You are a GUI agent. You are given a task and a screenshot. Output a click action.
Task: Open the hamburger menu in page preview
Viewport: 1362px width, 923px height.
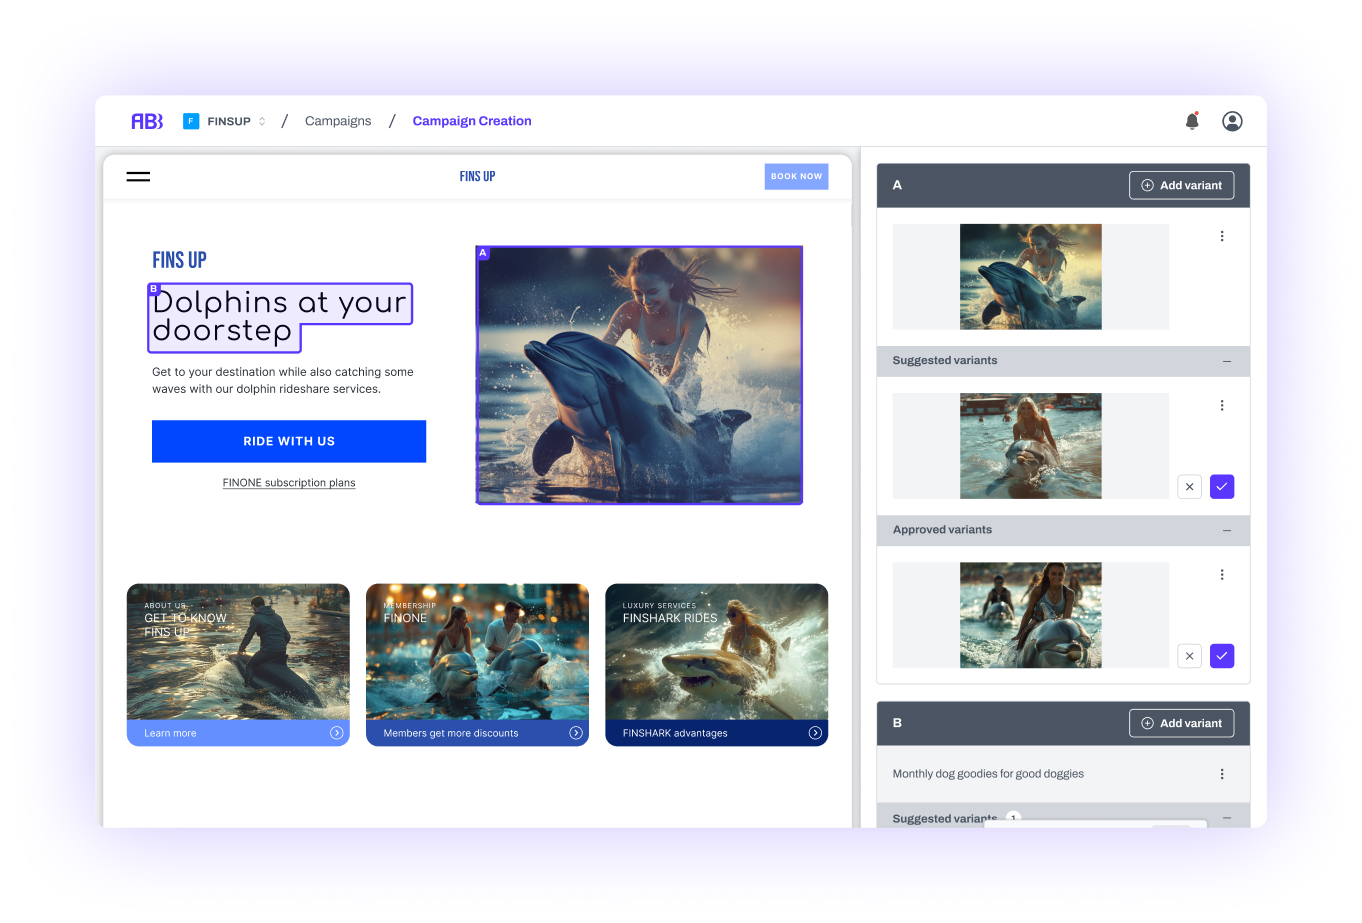[138, 177]
